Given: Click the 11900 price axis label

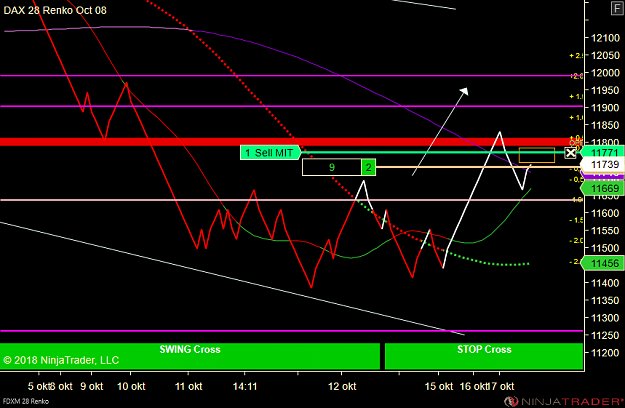Looking at the screenshot, I should tap(605, 108).
